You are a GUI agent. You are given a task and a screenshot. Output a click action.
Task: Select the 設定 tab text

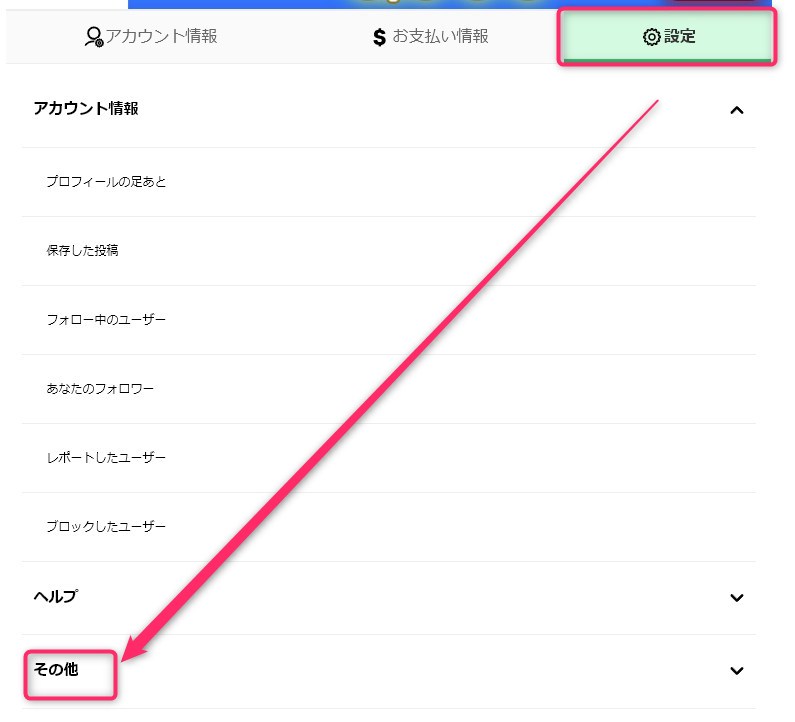(680, 37)
